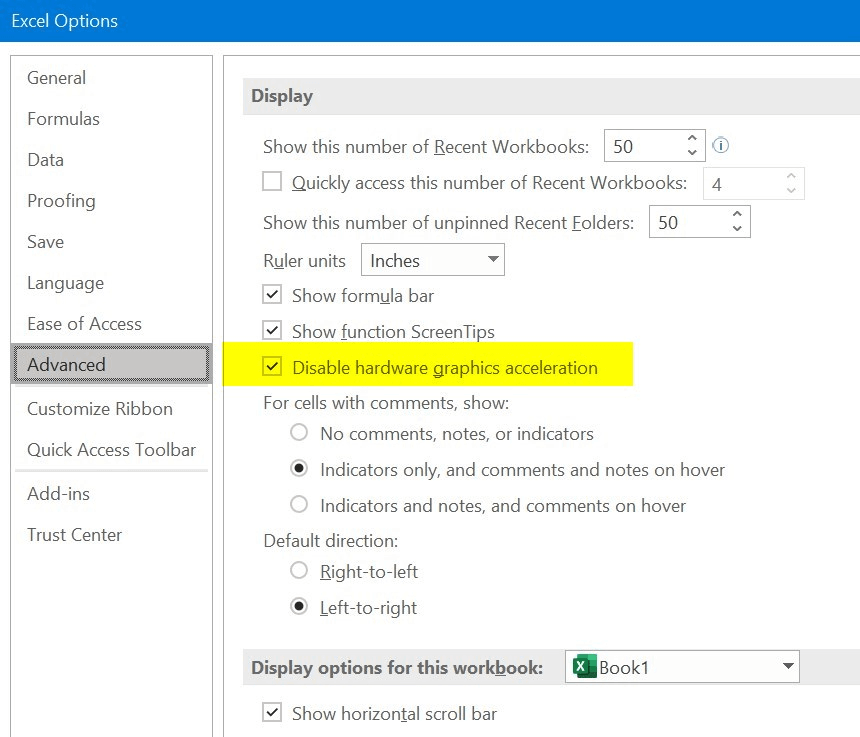Click the Recent Workbooks number field
Screen dimensions: 860x737
pyautogui.click(x=642, y=146)
